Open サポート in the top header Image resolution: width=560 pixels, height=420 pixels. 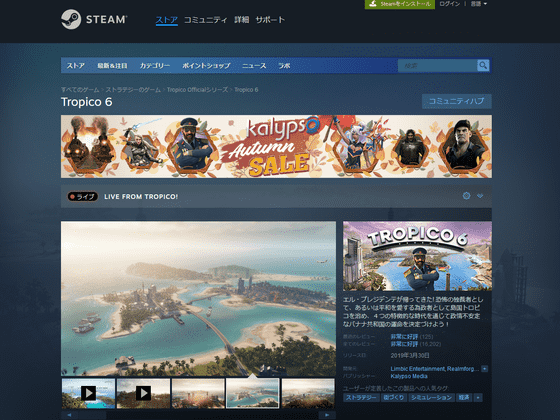click(270, 20)
